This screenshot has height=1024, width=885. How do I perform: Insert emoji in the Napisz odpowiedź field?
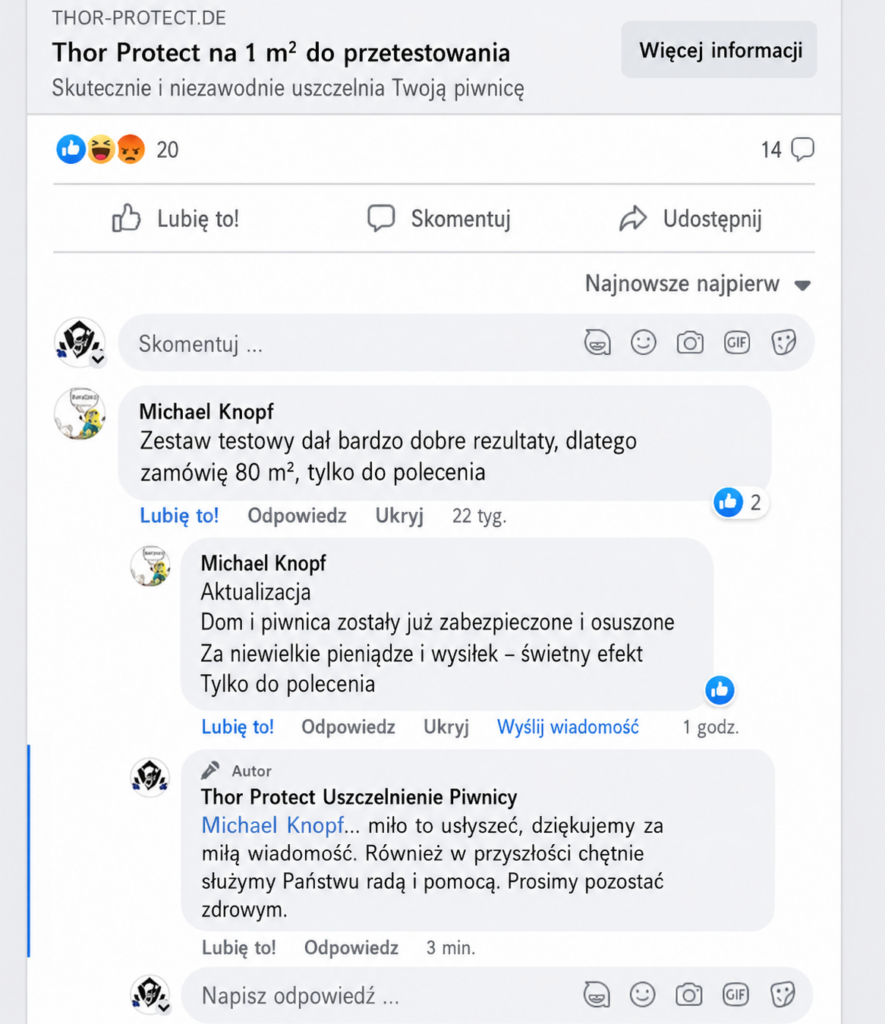642,995
